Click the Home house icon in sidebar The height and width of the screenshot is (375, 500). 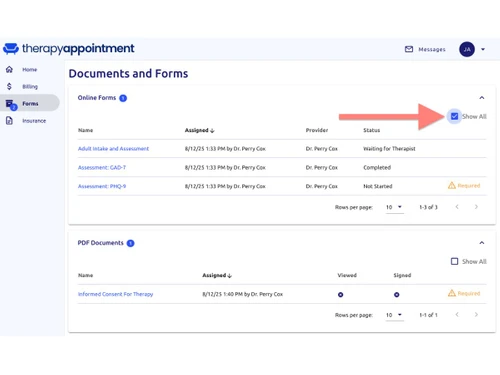[9, 69]
